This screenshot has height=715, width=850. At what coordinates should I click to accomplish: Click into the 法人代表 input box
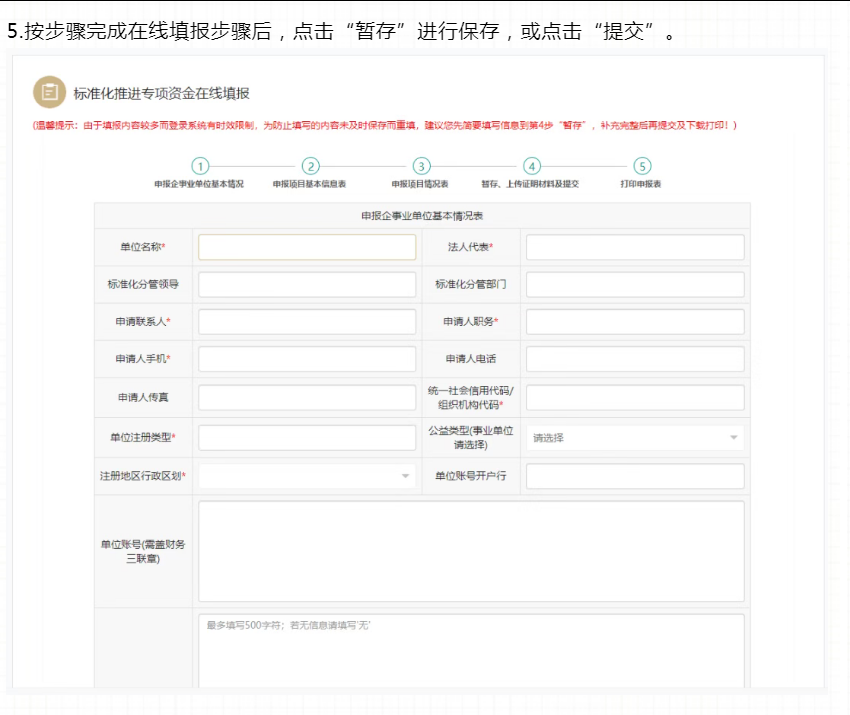[633, 246]
